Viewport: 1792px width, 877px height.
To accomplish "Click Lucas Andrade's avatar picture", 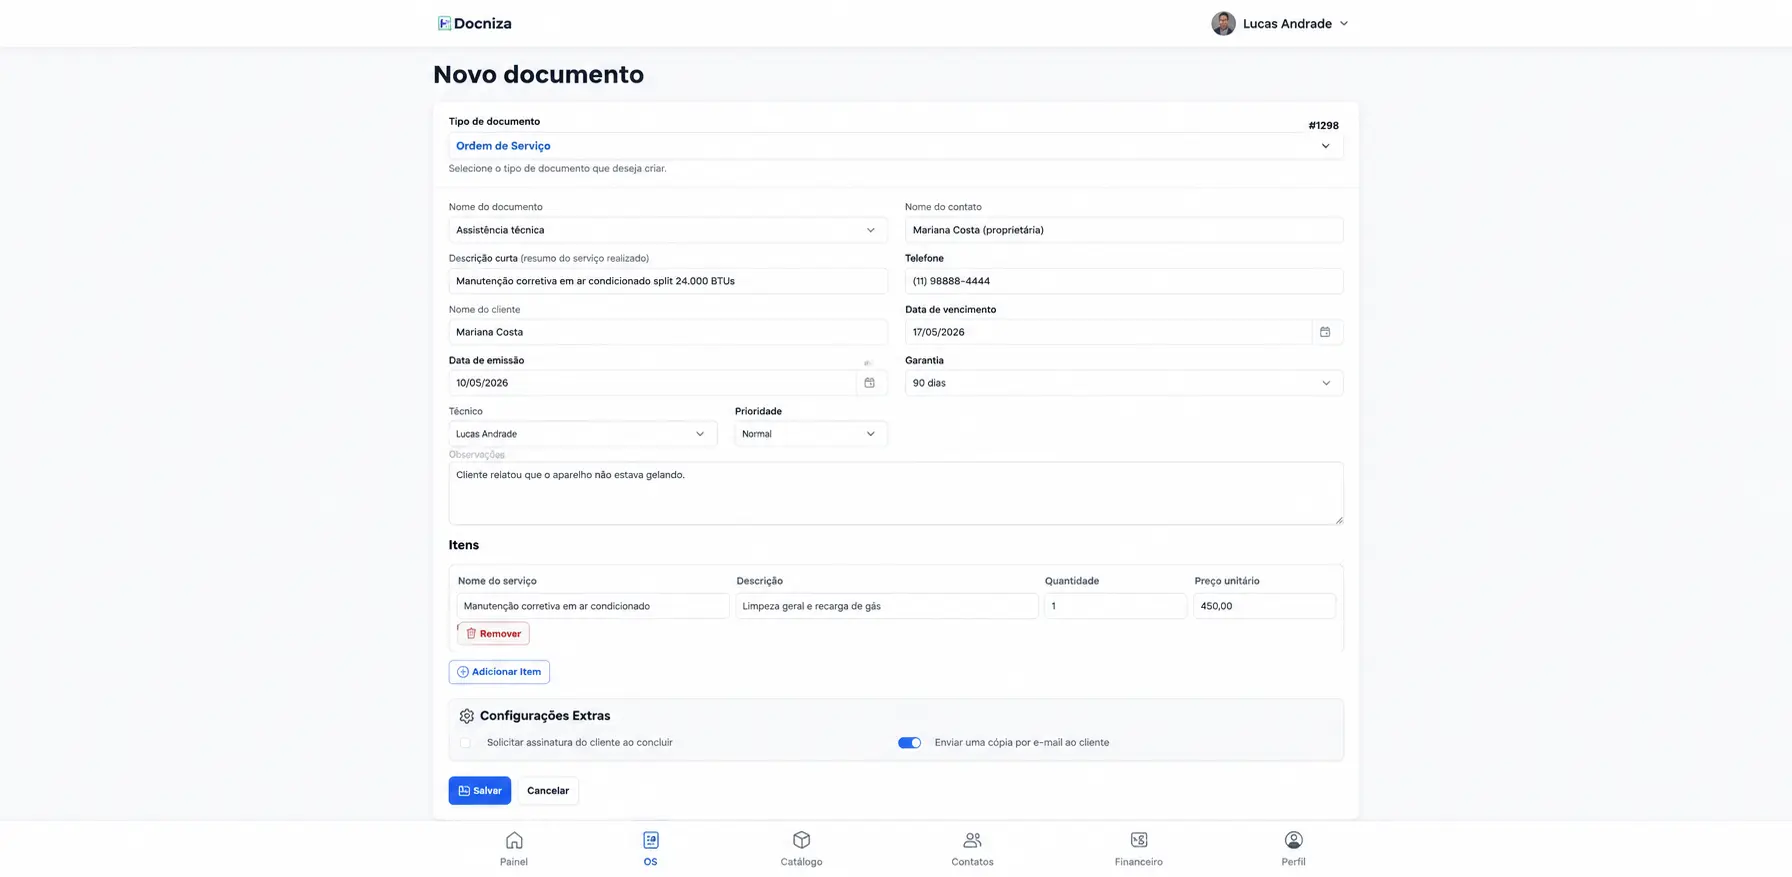I will (1223, 23).
